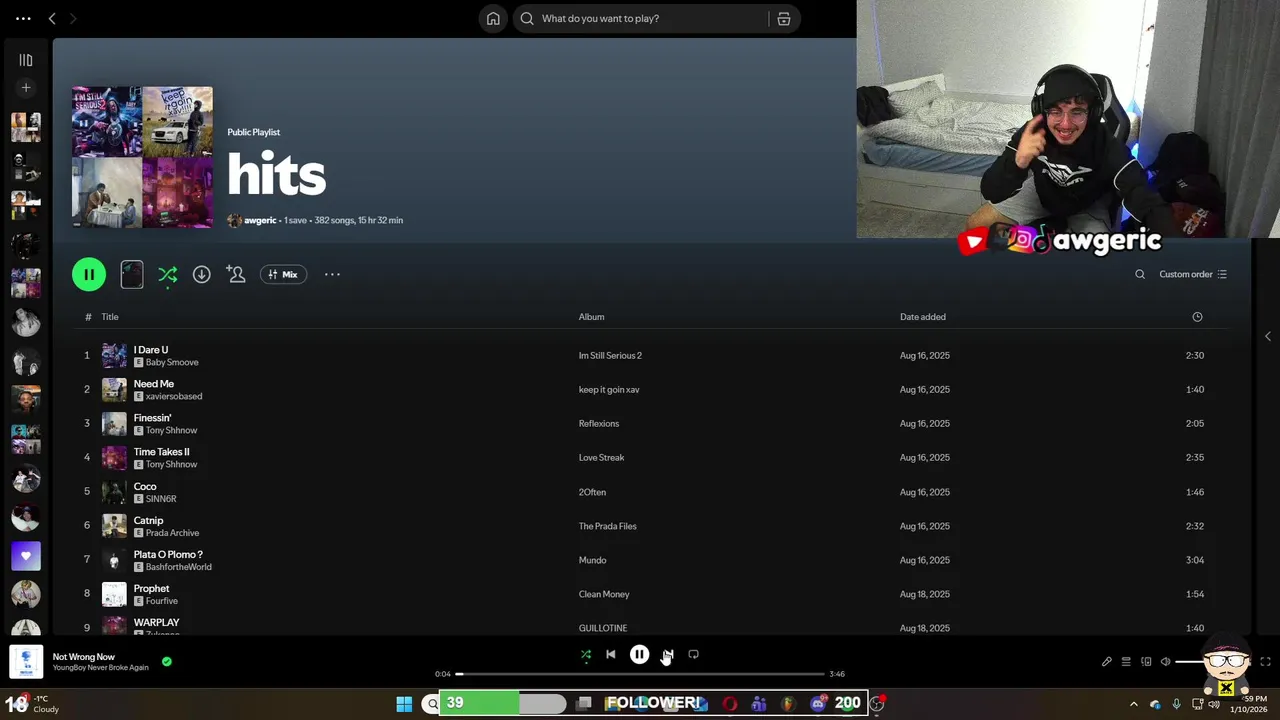Open Not Wrong Now track title in player
The image size is (1280, 720).
[84, 657]
